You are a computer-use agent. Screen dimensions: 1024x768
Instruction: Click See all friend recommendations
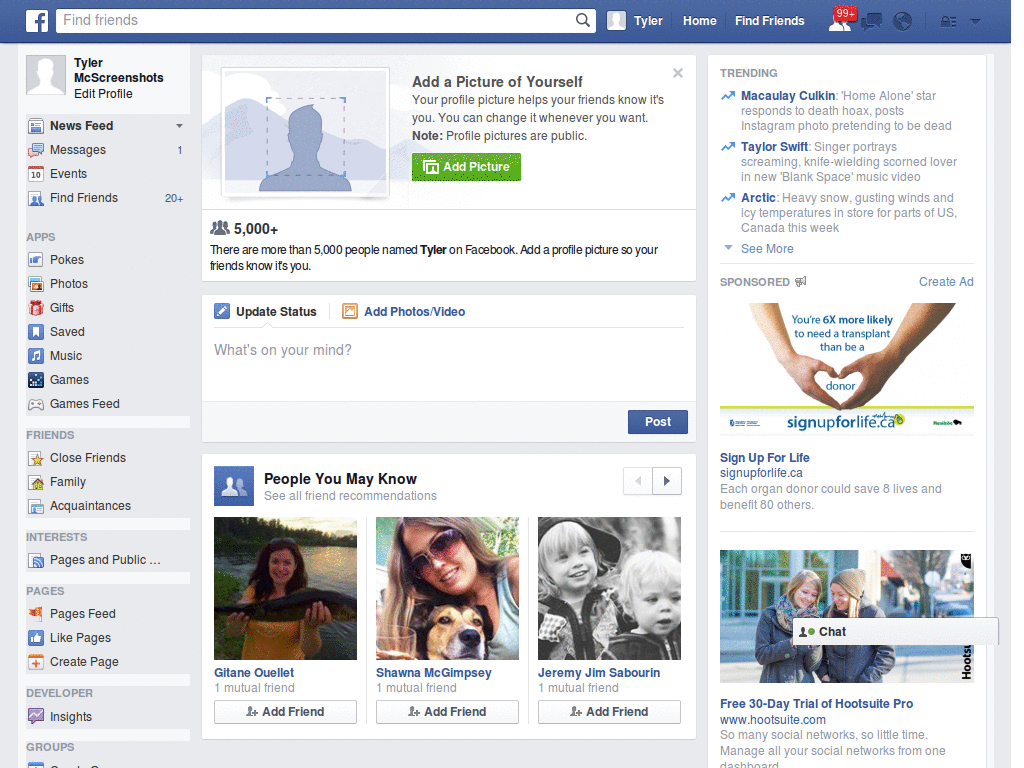pyautogui.click(x=350, y=496)
